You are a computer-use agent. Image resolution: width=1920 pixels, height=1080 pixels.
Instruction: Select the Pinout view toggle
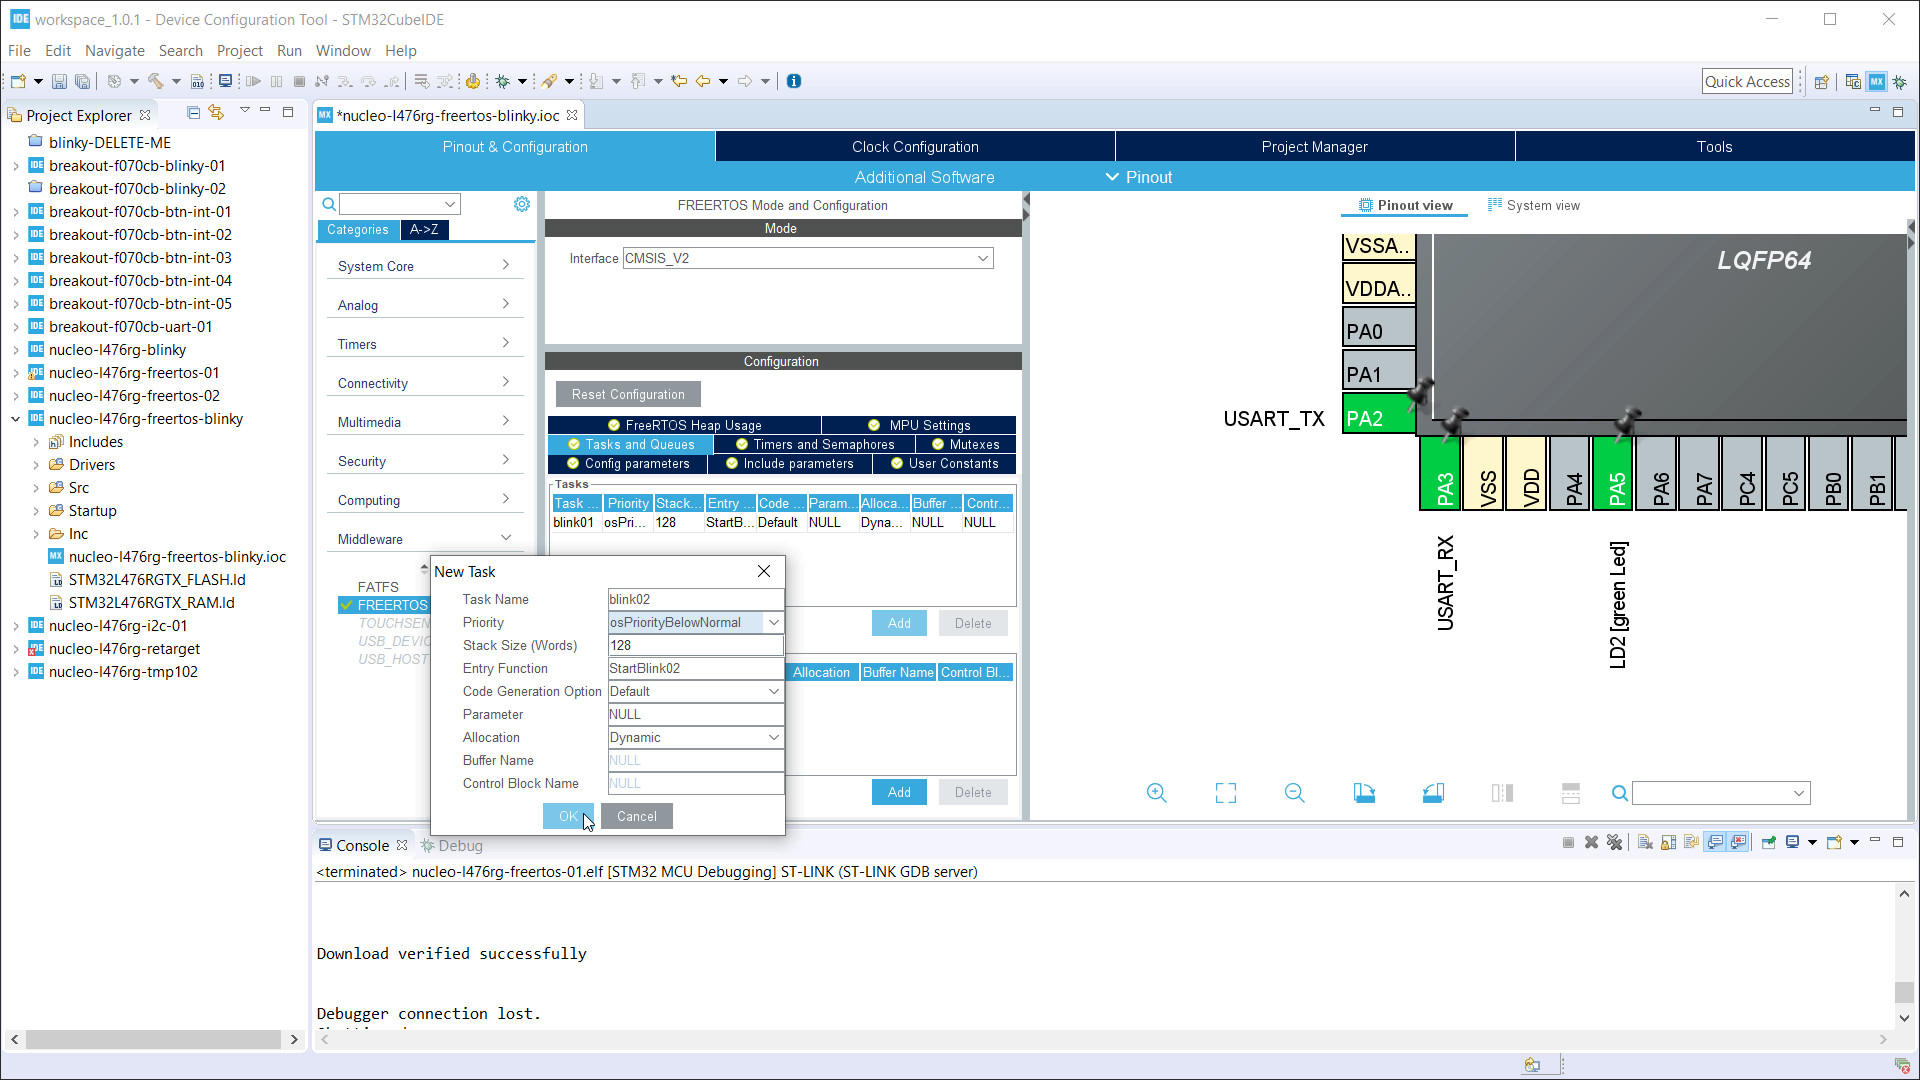pos(1405,205)
